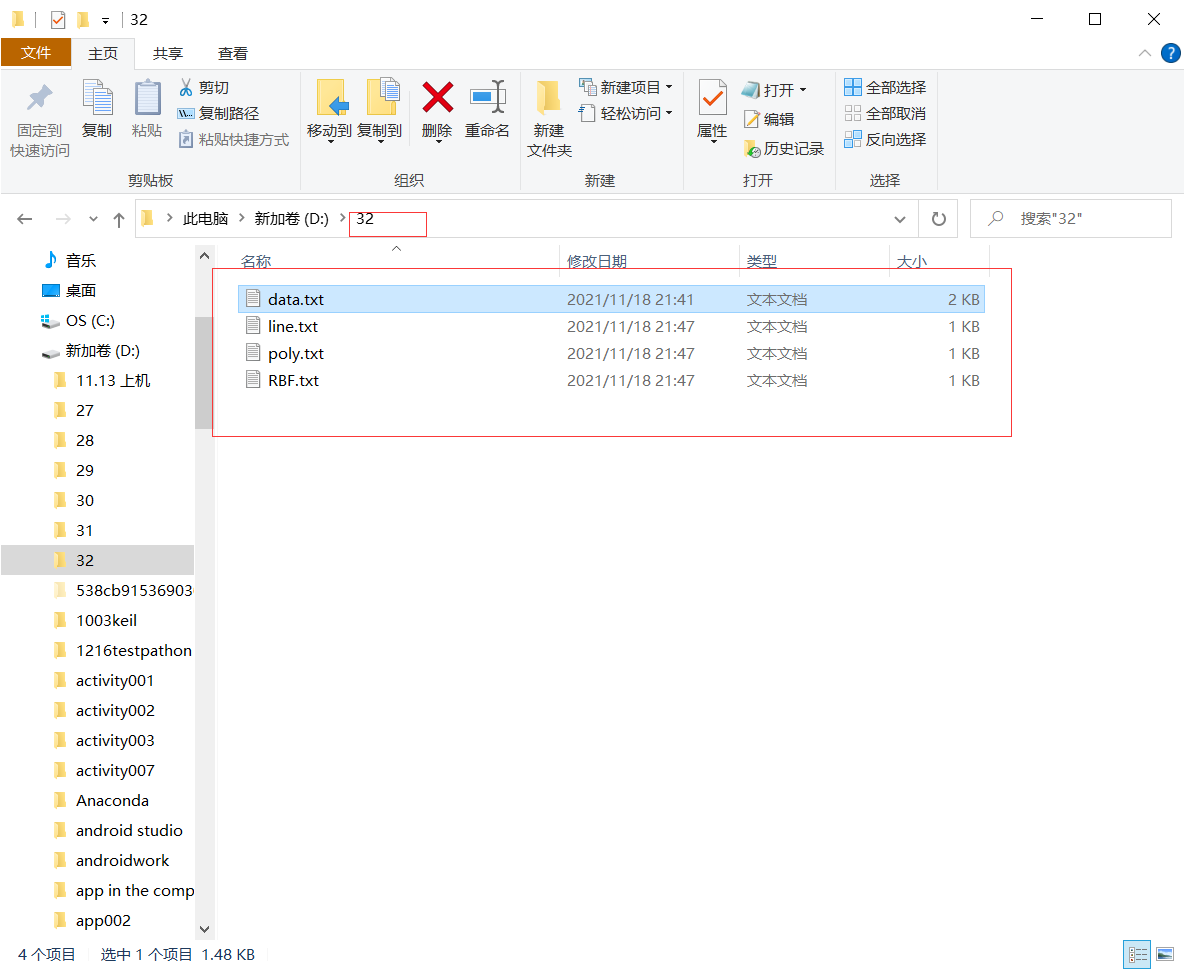Sort by Date modified (修改日期) column
The height and width of the screenshot is (970, 1185).
597,261
